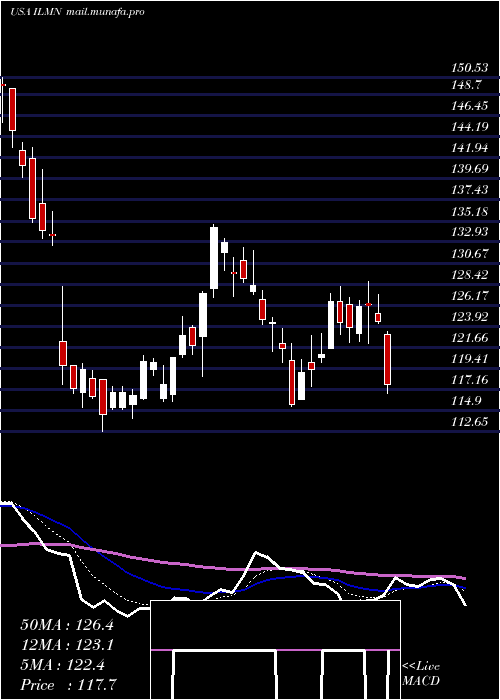Click the 141.94 price level label
Viewport: 500px width, 700px height.
pyautogui.click(x=469, y=148)
